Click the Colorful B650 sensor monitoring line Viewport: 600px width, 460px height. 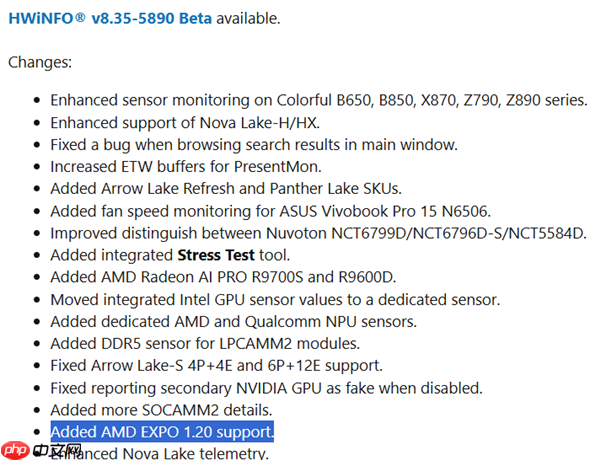click(318, 100)
